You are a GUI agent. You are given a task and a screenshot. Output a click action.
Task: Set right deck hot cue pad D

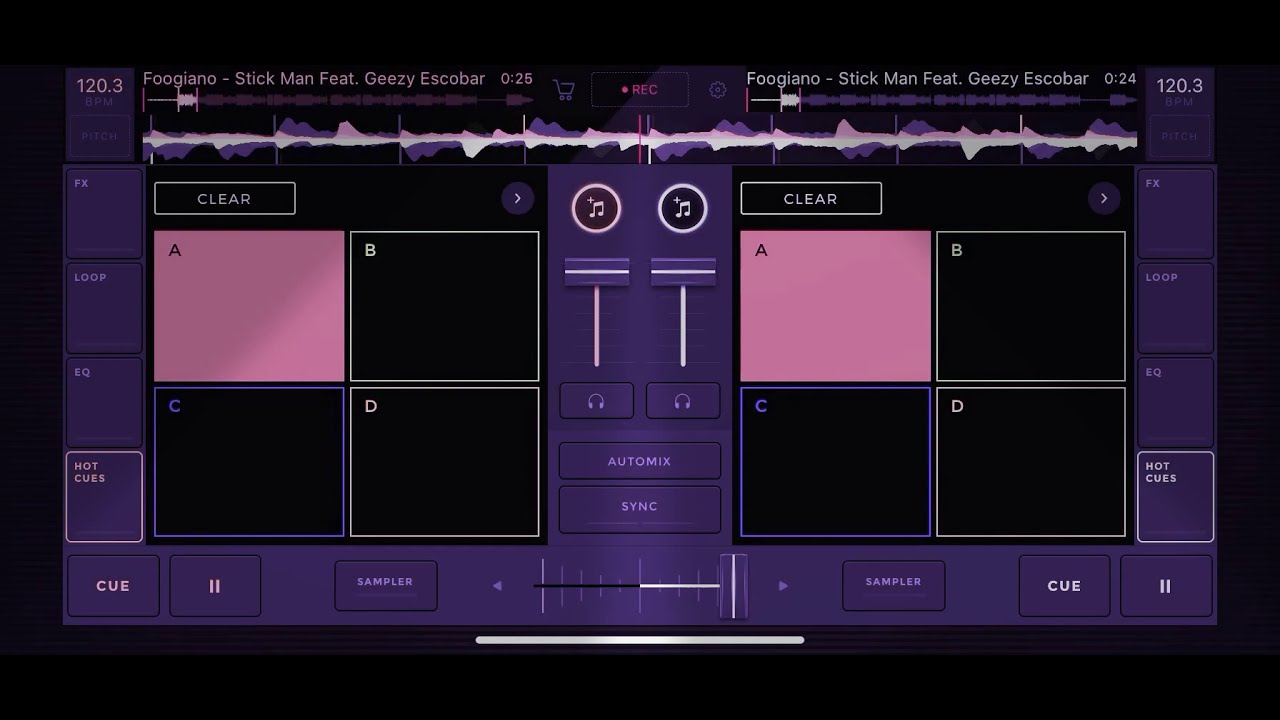pyautogui.click(x=1031, y=462)
